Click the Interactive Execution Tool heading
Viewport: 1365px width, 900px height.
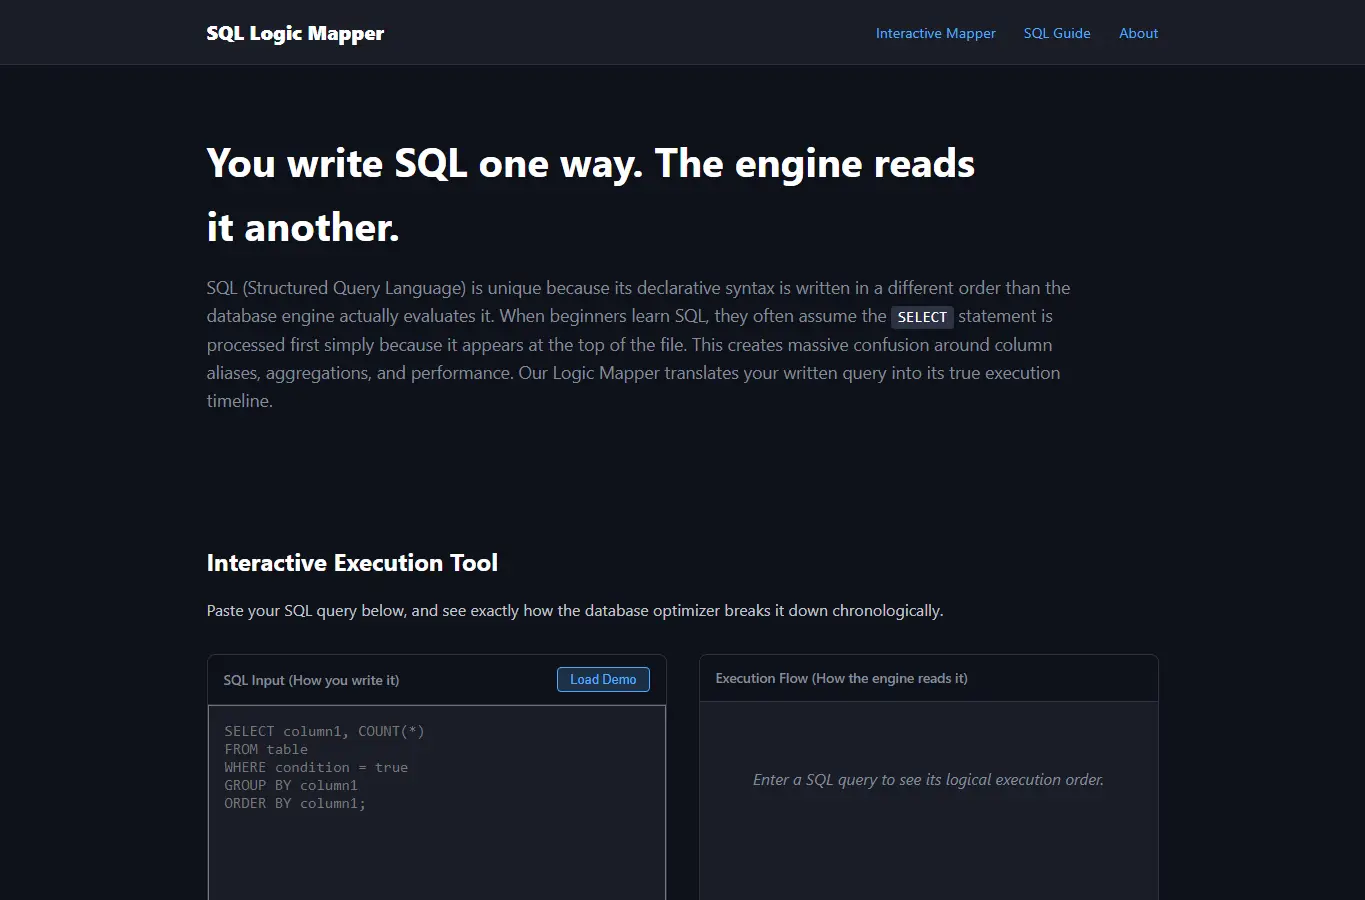click(x=352, y=563)
